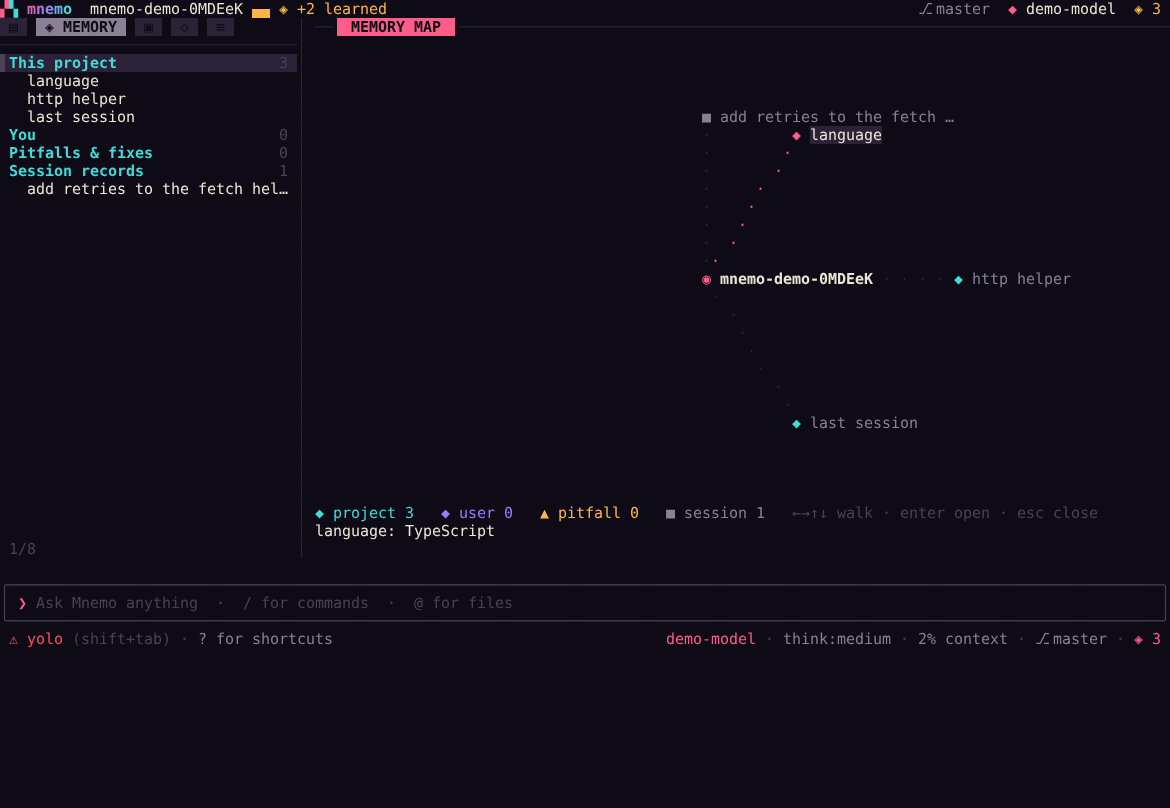1170x808 pixels.
Task: Click the 1/8 position counter
Action: (22, 548)
